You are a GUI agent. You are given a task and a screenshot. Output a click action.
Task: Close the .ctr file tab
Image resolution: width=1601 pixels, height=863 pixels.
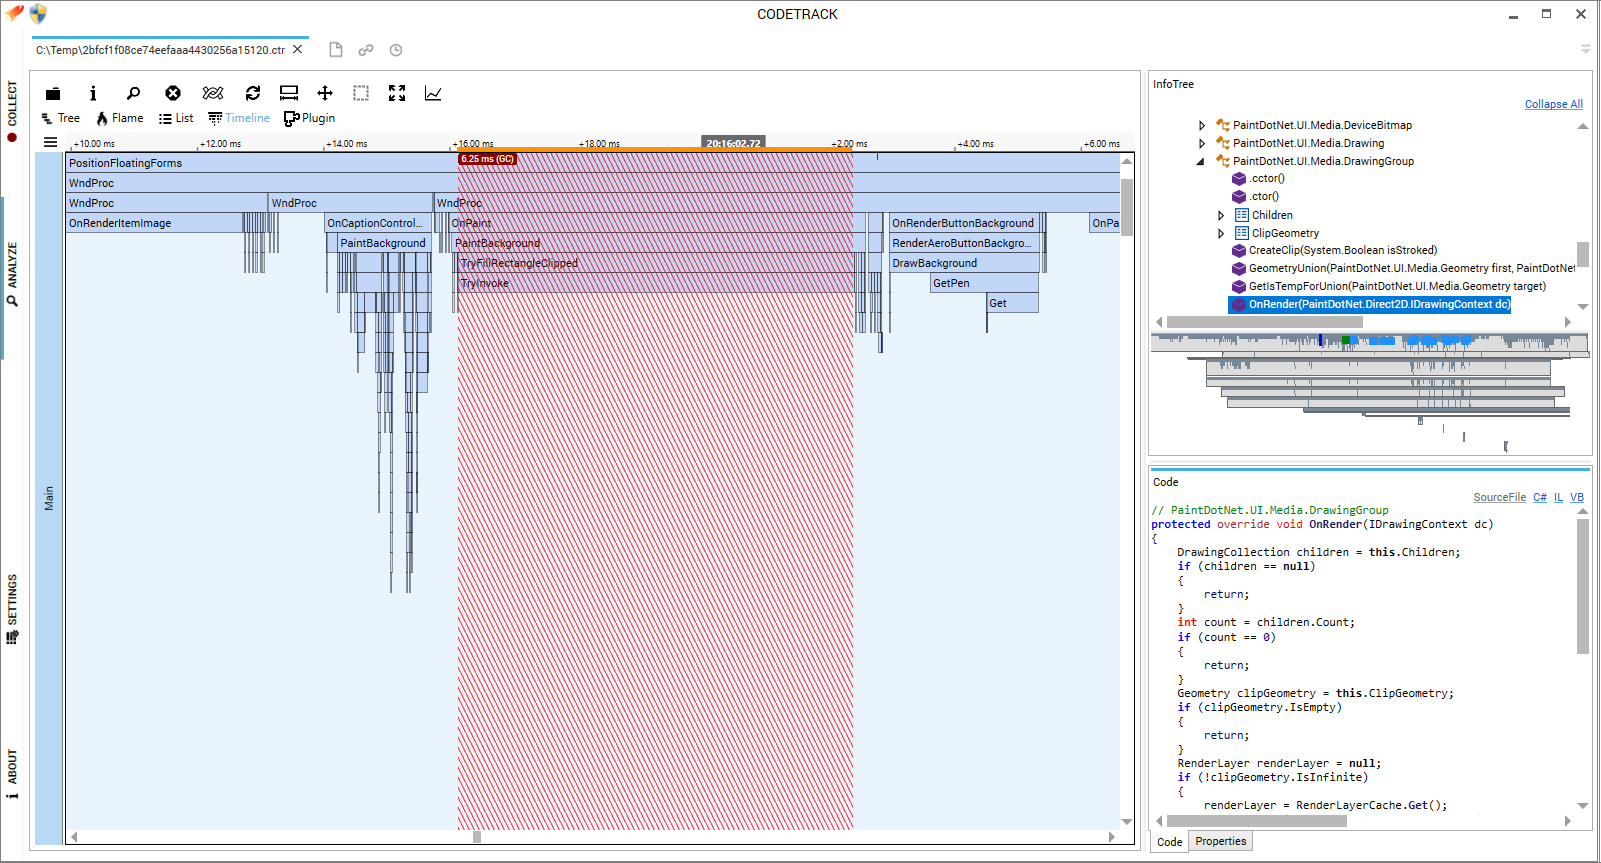click(297, 49)
